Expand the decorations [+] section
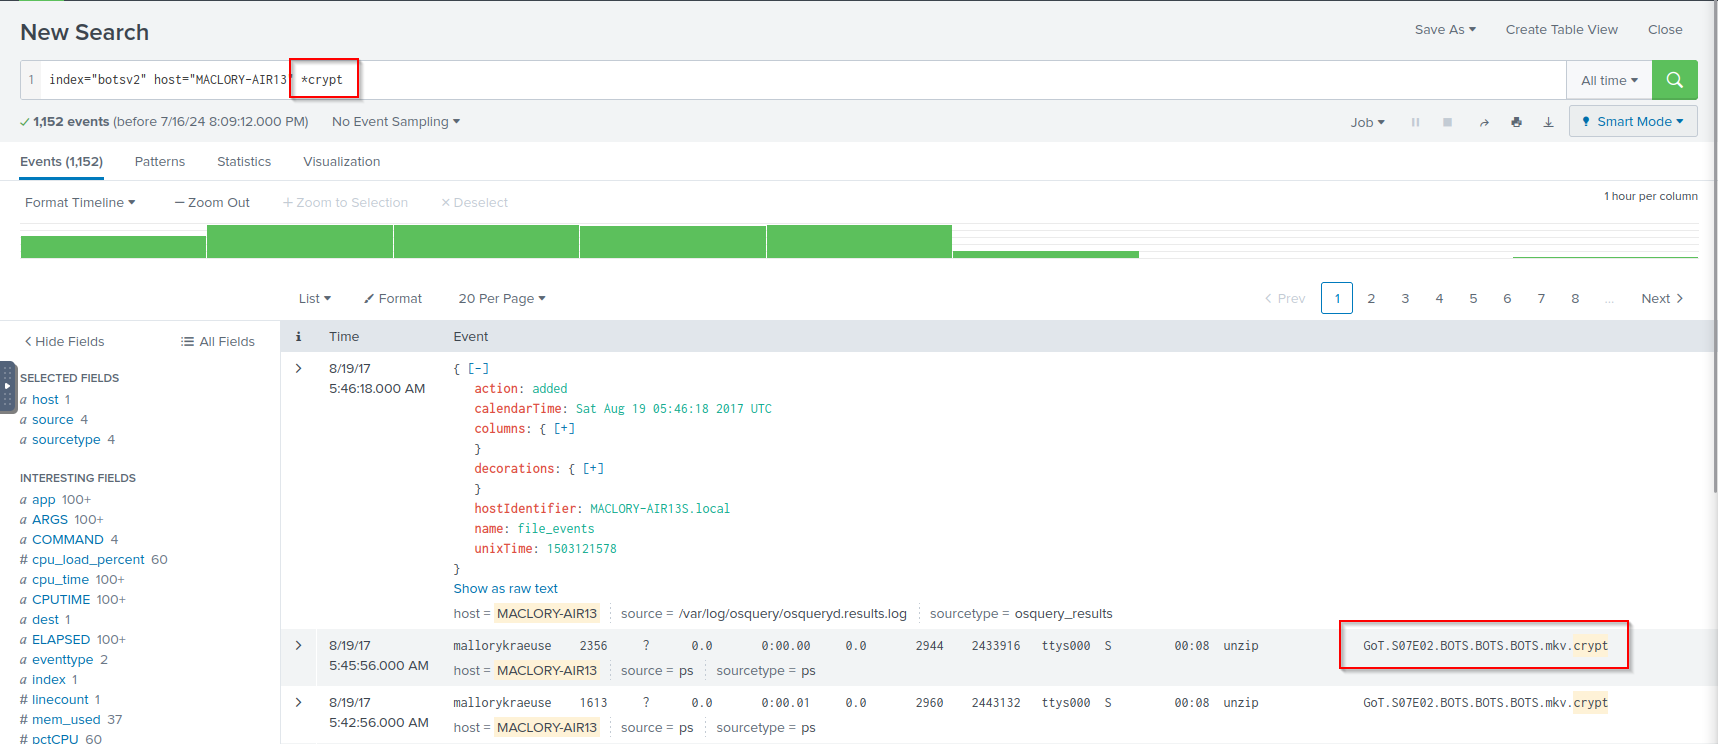Screen dimensions: 1718x744 (593, 468)
